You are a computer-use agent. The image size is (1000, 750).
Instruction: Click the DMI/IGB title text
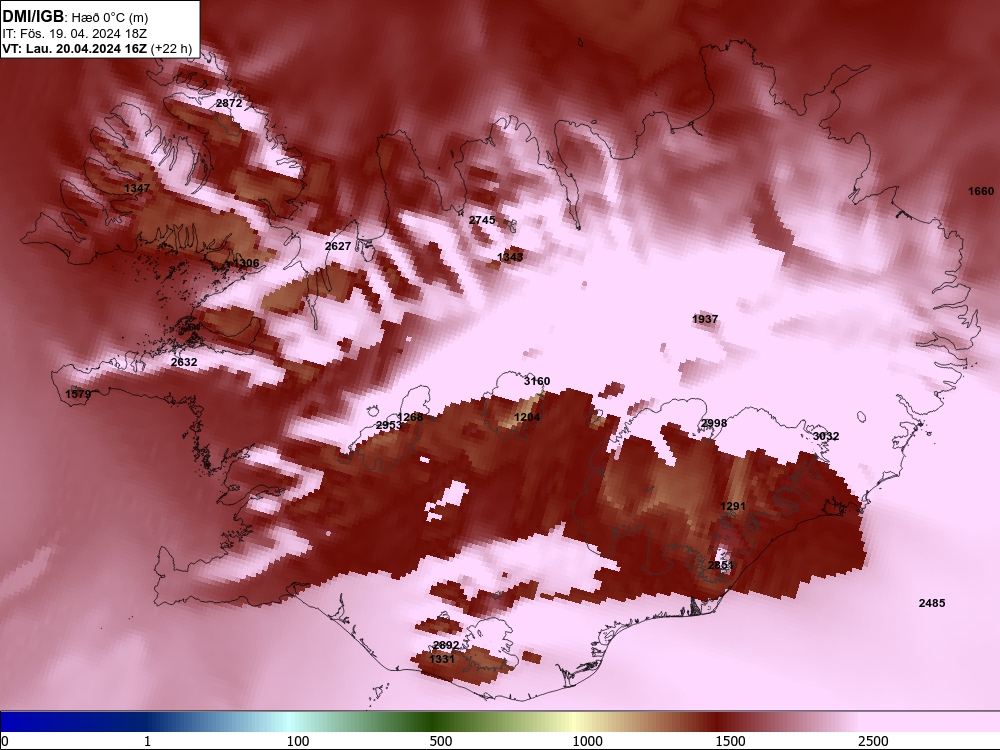click(x=33, y=17)
